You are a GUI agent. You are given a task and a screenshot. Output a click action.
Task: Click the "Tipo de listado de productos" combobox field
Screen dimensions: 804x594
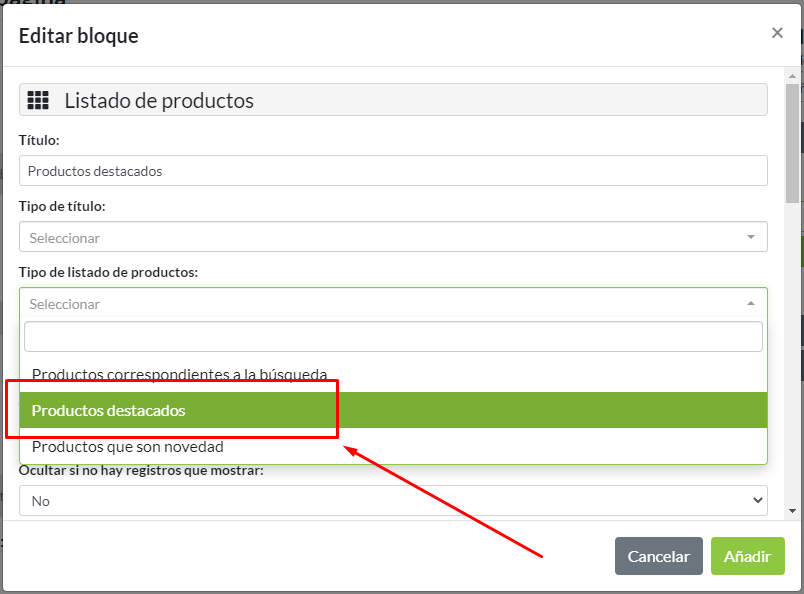click(x=390, y=303)
